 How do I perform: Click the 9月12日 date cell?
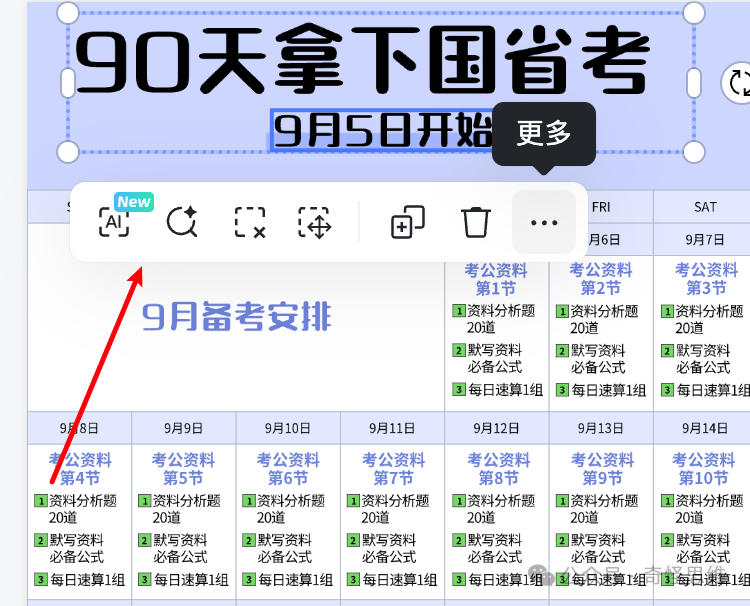[496, 428]
